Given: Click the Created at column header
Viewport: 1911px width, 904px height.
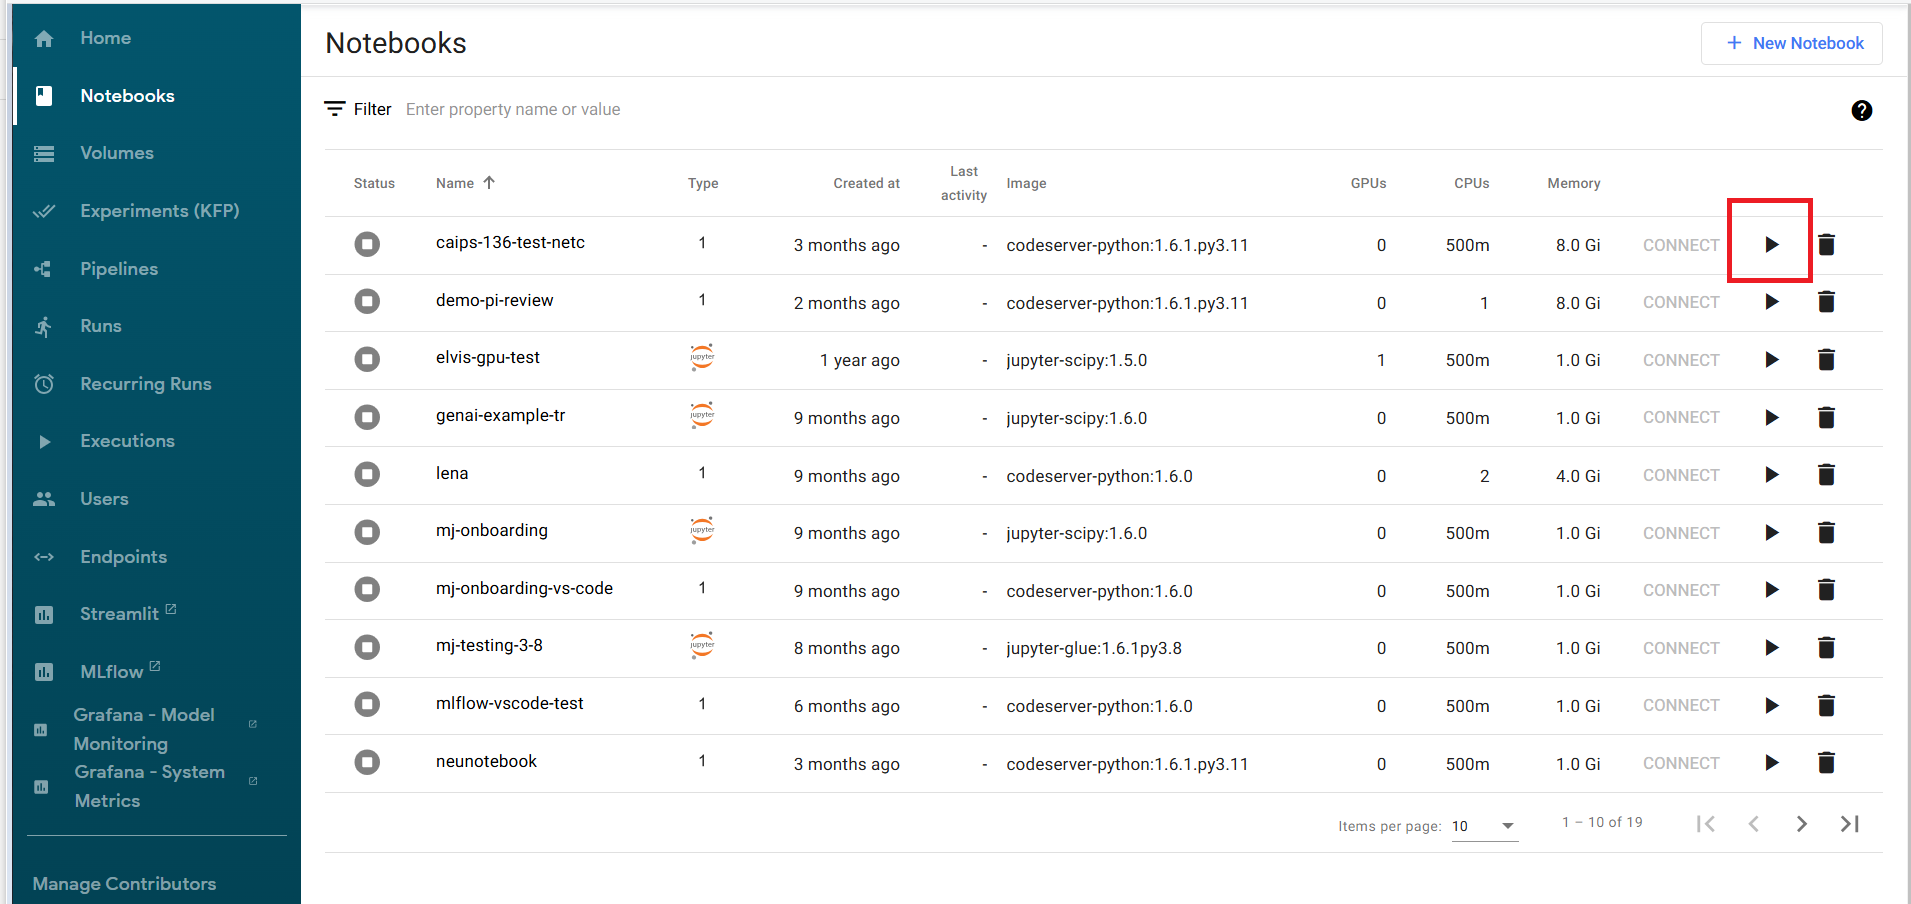Looking at the screenshot, I should (x=866, y=183).
